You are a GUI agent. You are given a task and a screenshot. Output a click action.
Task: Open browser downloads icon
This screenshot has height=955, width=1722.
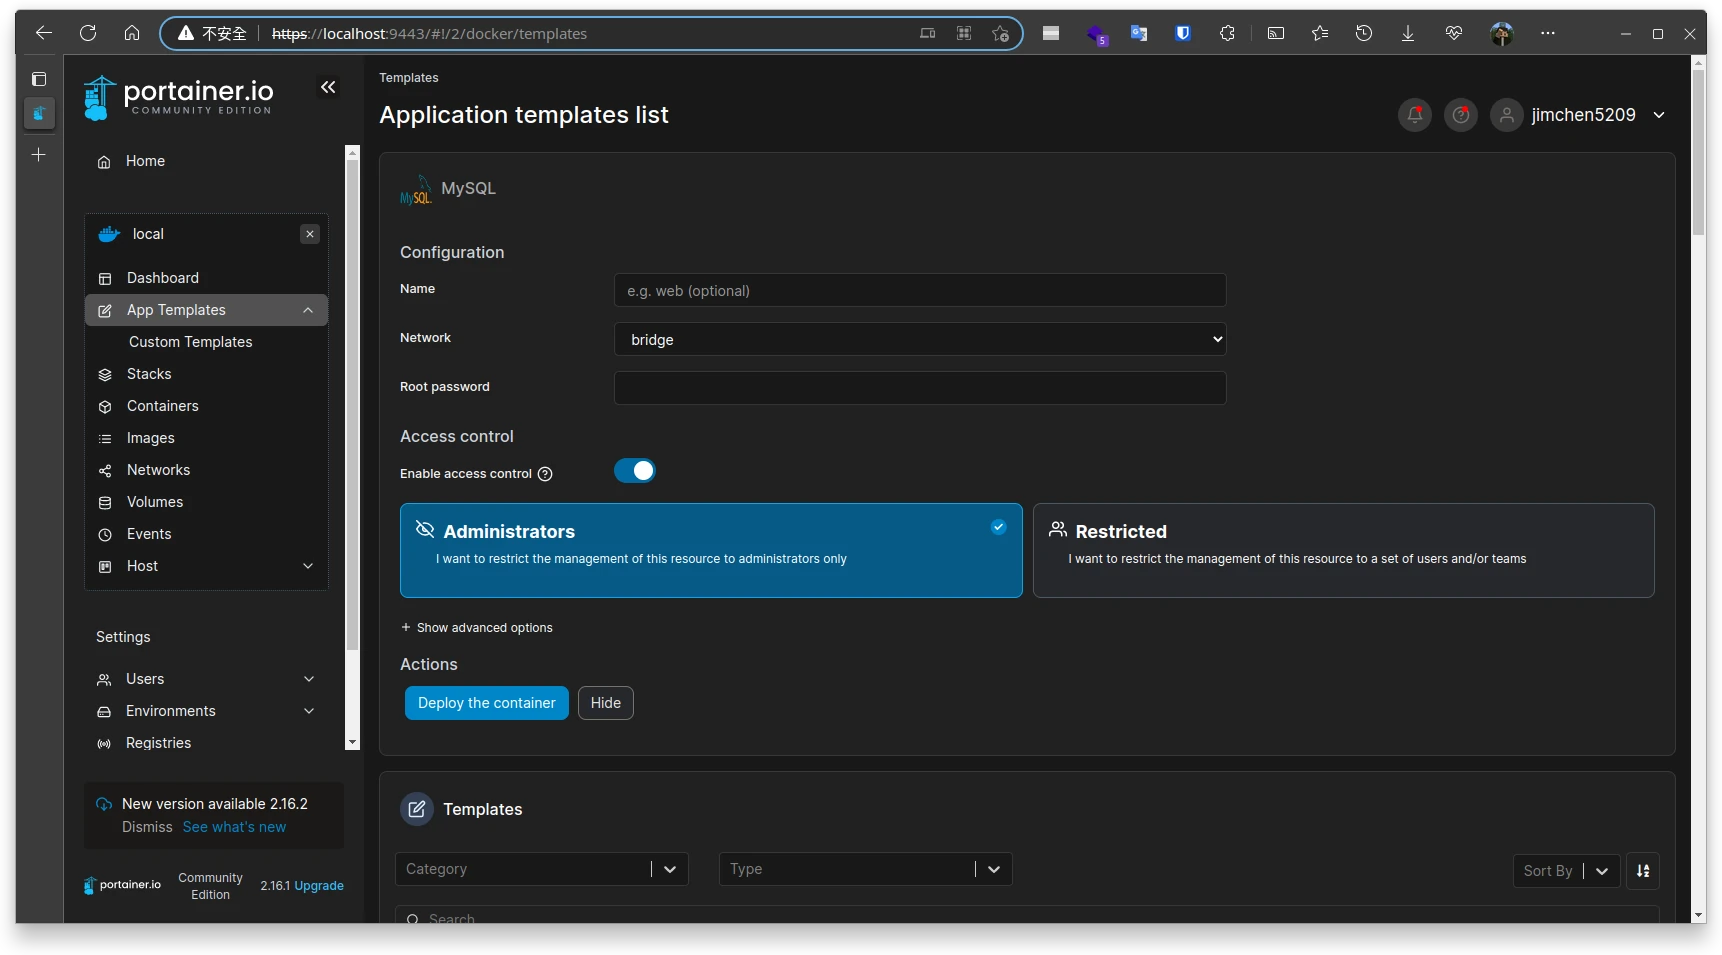pos(1407,33)
